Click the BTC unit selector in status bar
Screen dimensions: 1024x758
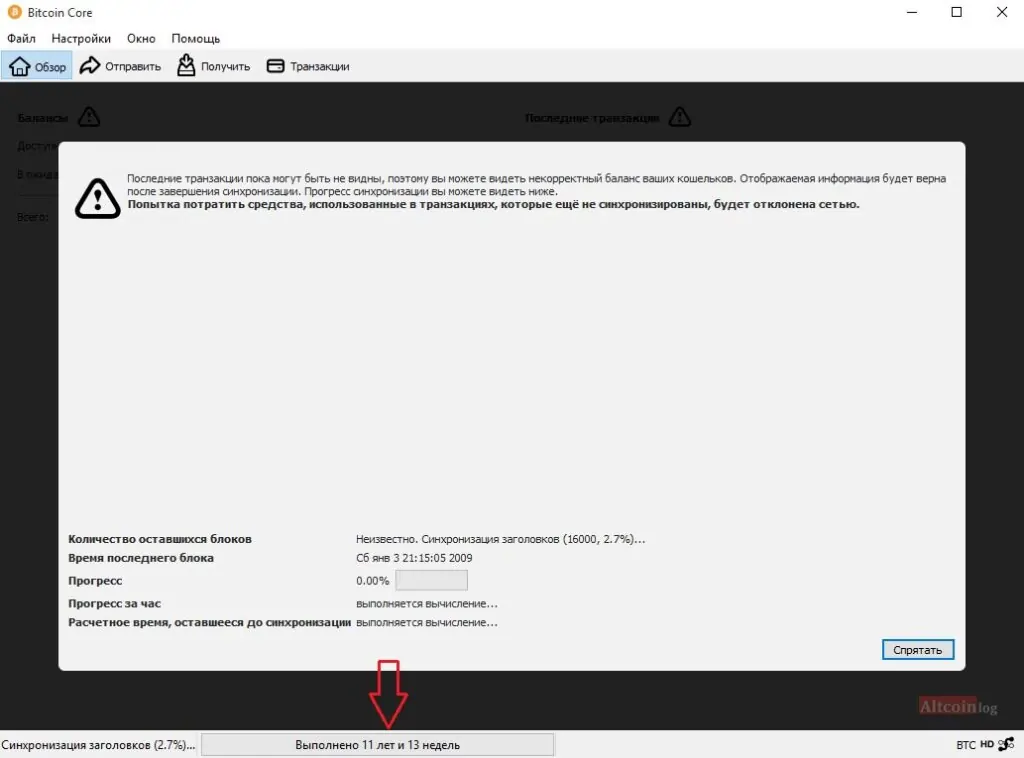click(966, 745)
